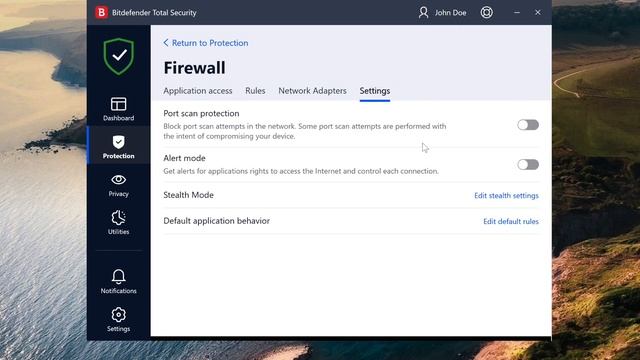Click Edit stealth settings link
Viewport: 640px width, 360px height.
click(x=506, y=196)
